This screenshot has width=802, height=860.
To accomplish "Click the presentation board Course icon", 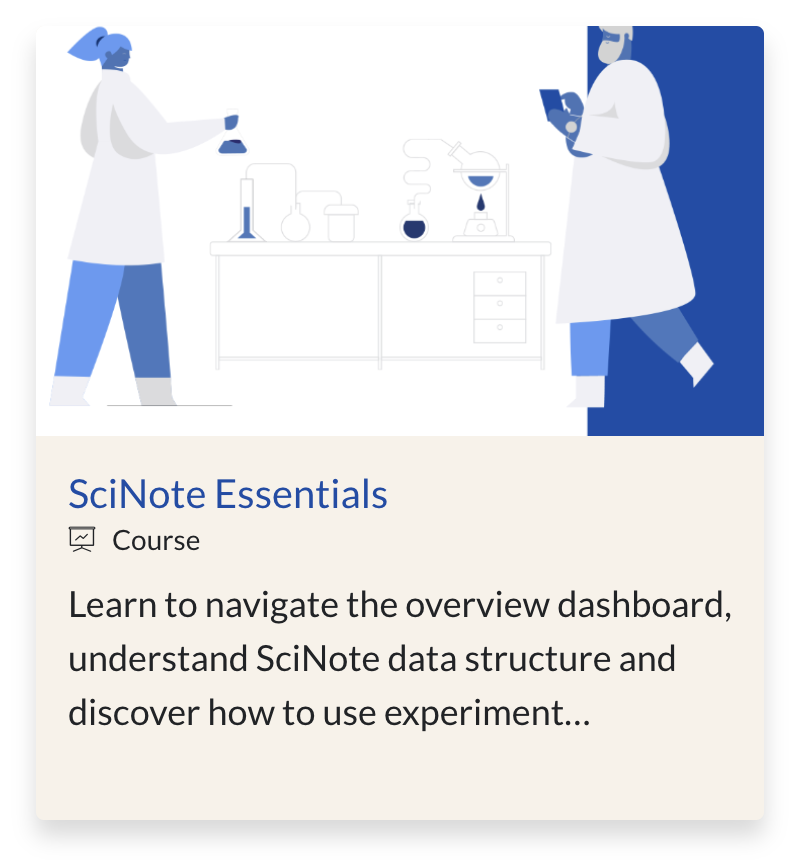I will point(82,539).
